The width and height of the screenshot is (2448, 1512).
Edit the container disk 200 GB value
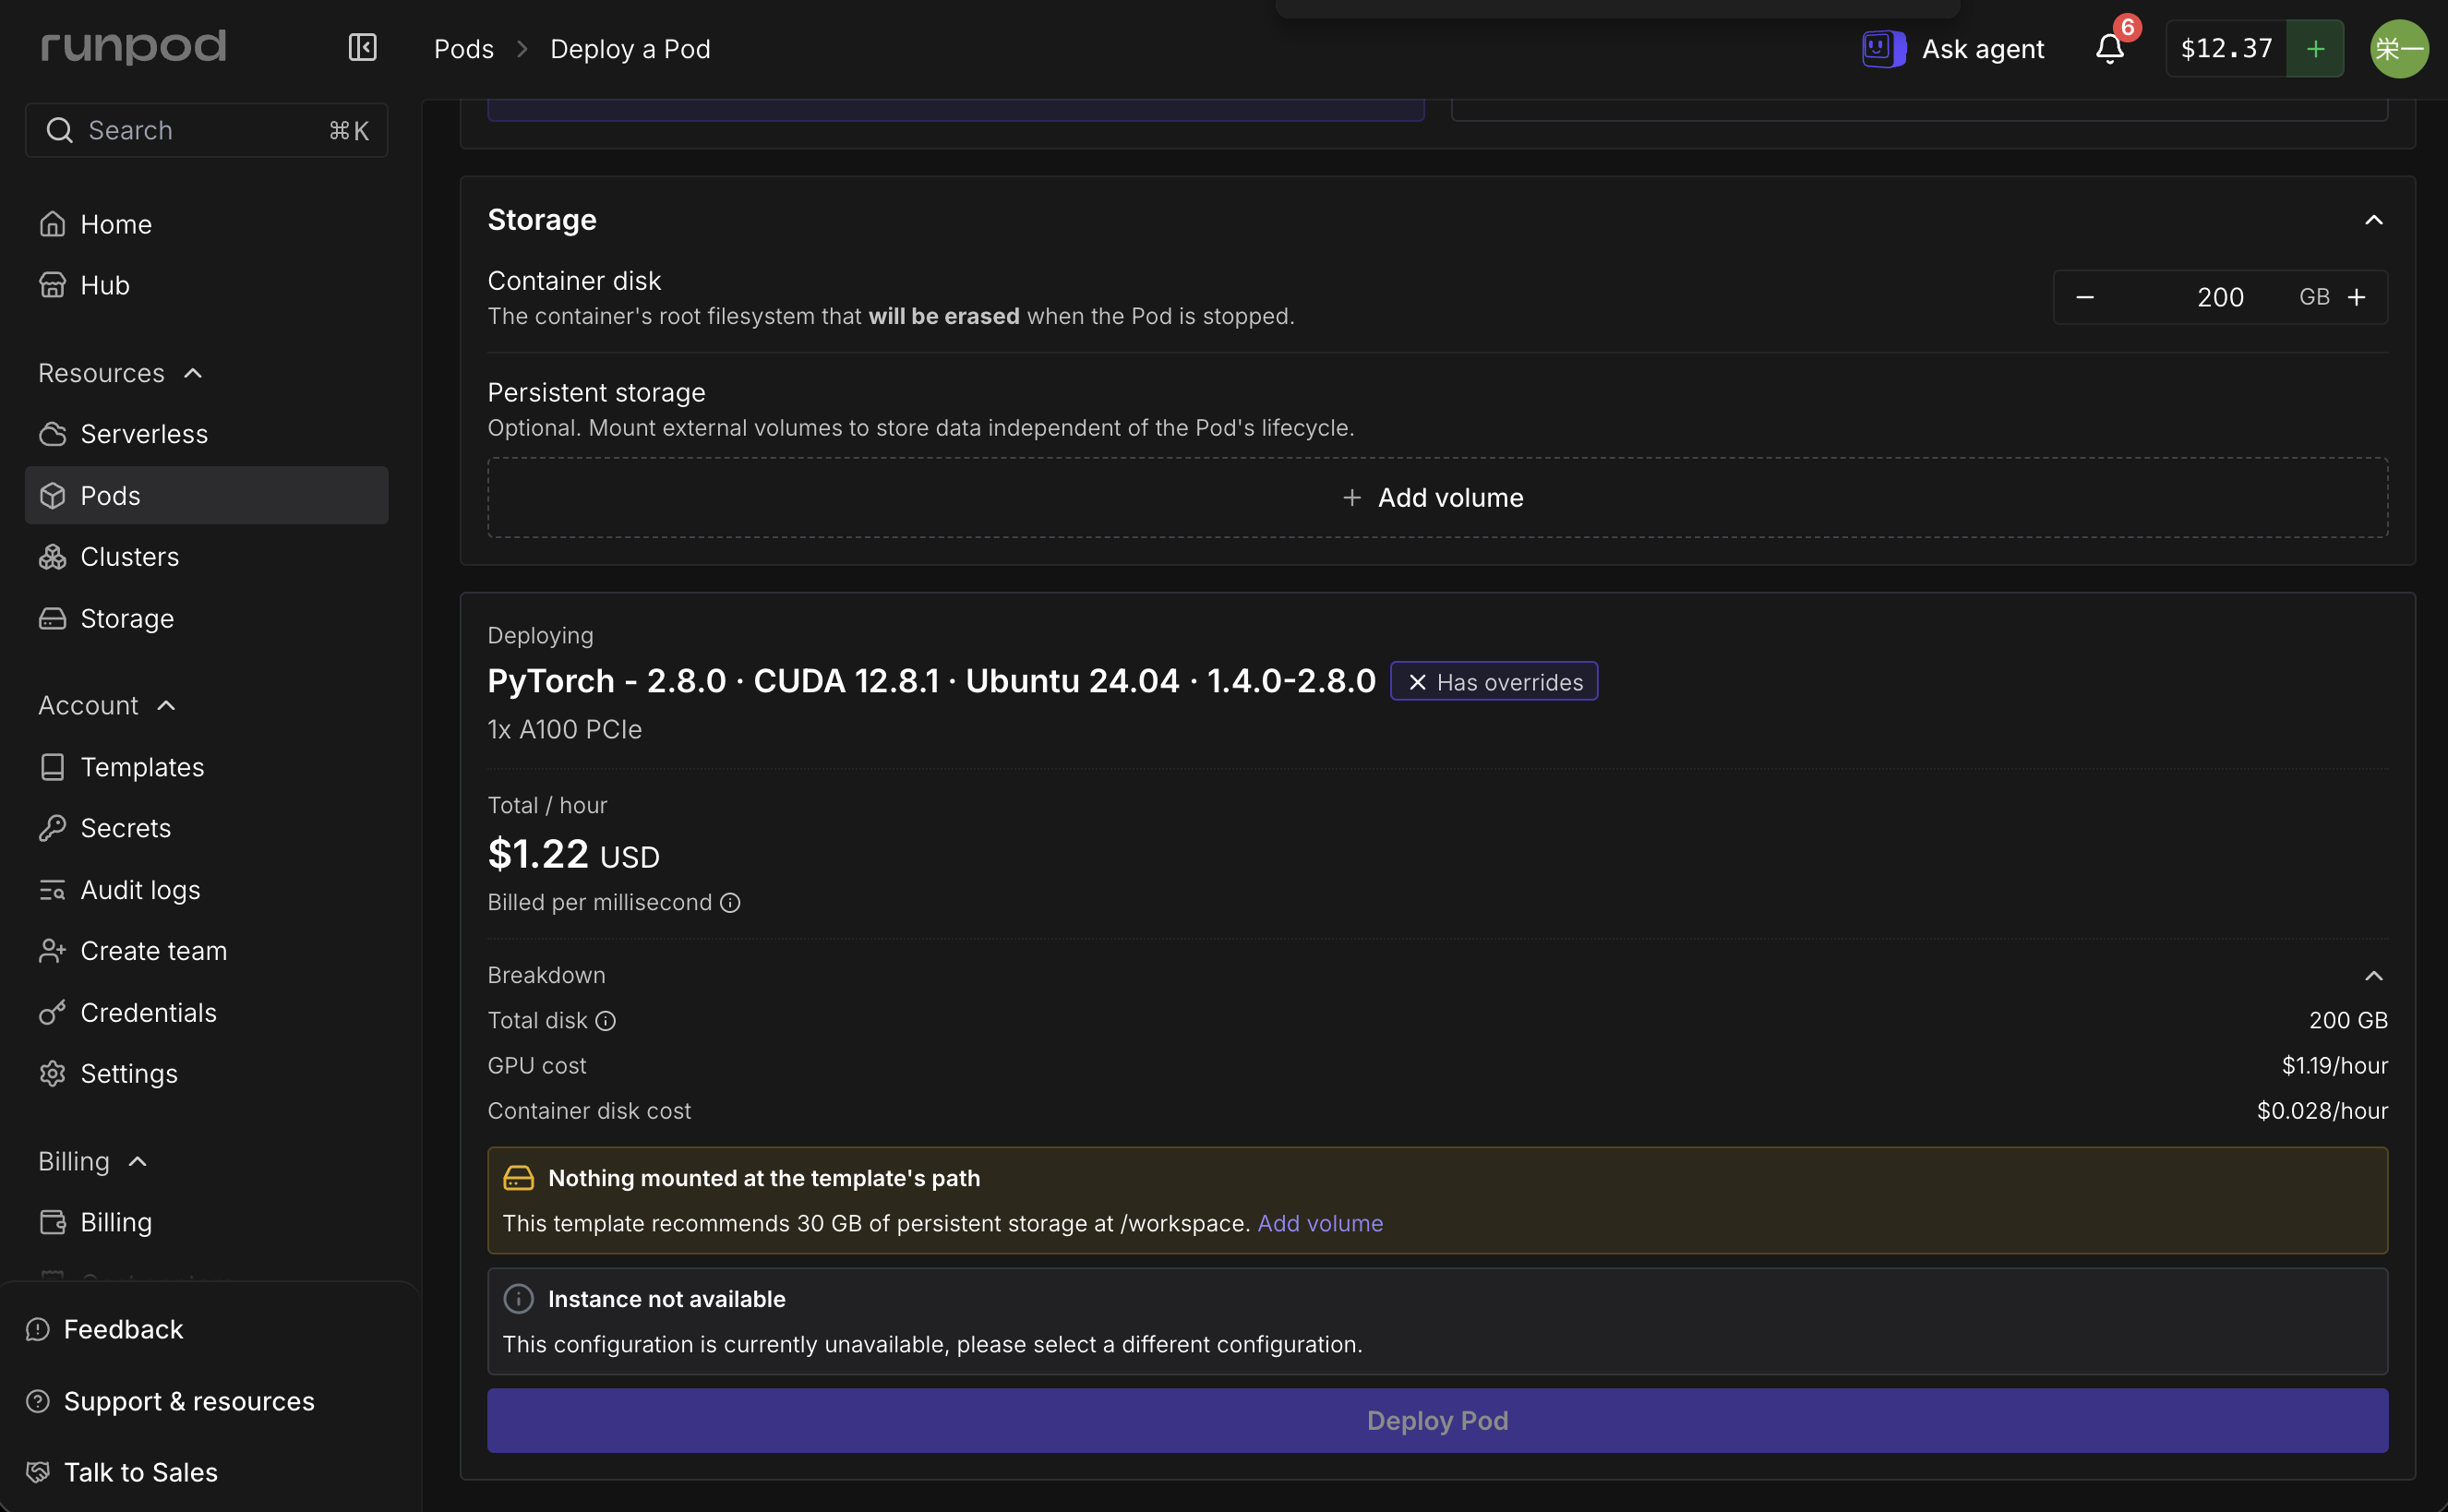click(2220, 297)
